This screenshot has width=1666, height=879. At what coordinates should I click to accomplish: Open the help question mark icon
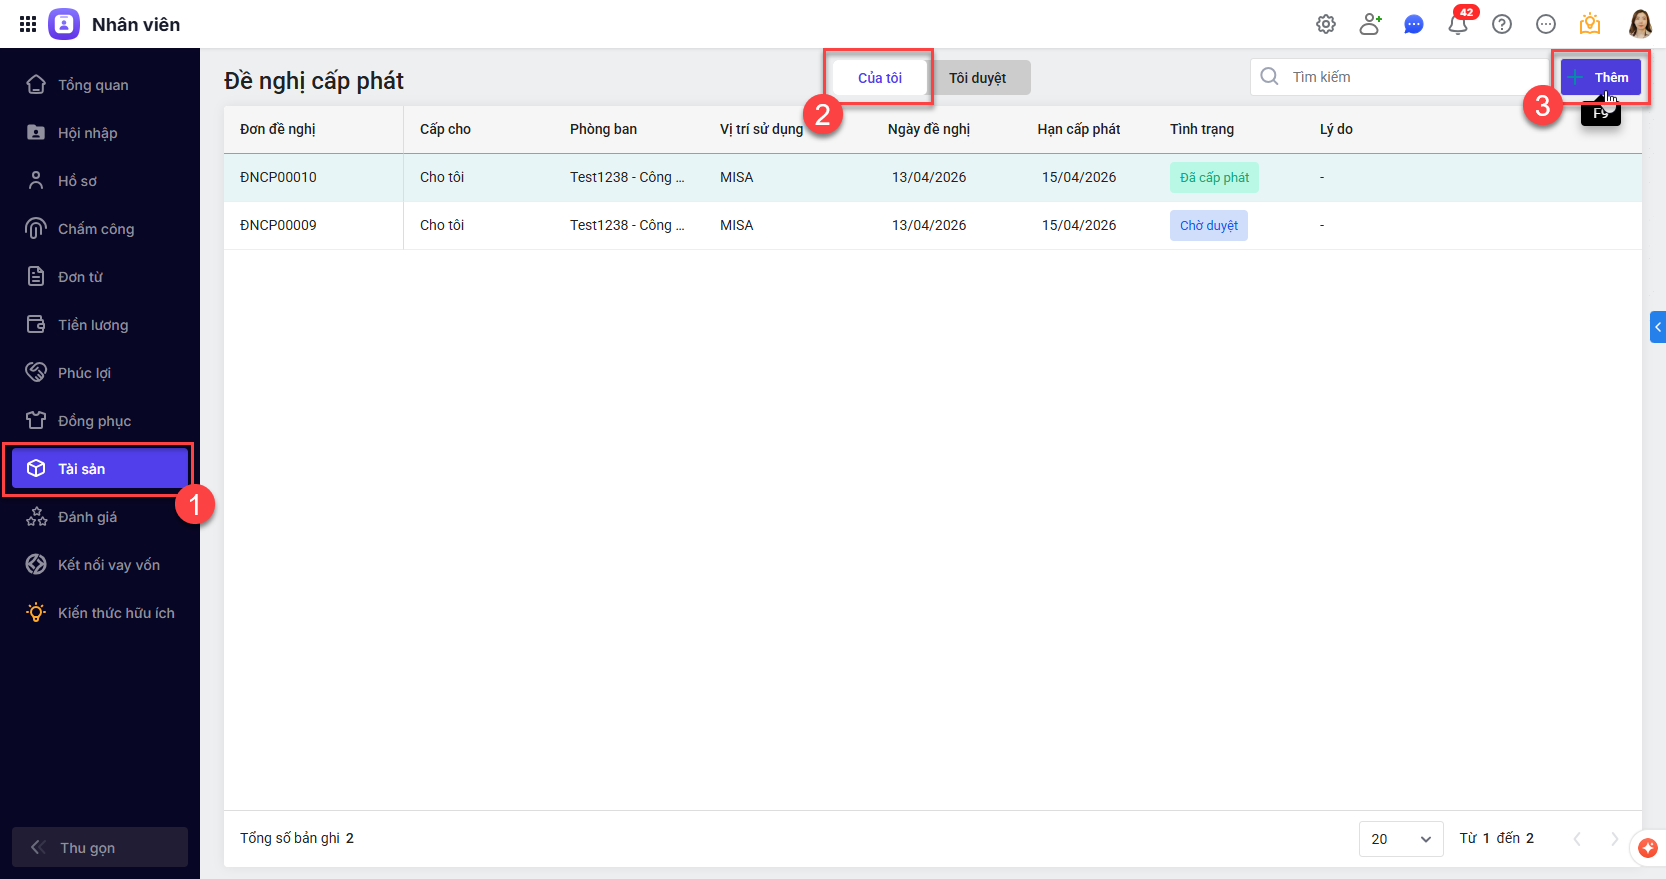tap(1502, 24)
